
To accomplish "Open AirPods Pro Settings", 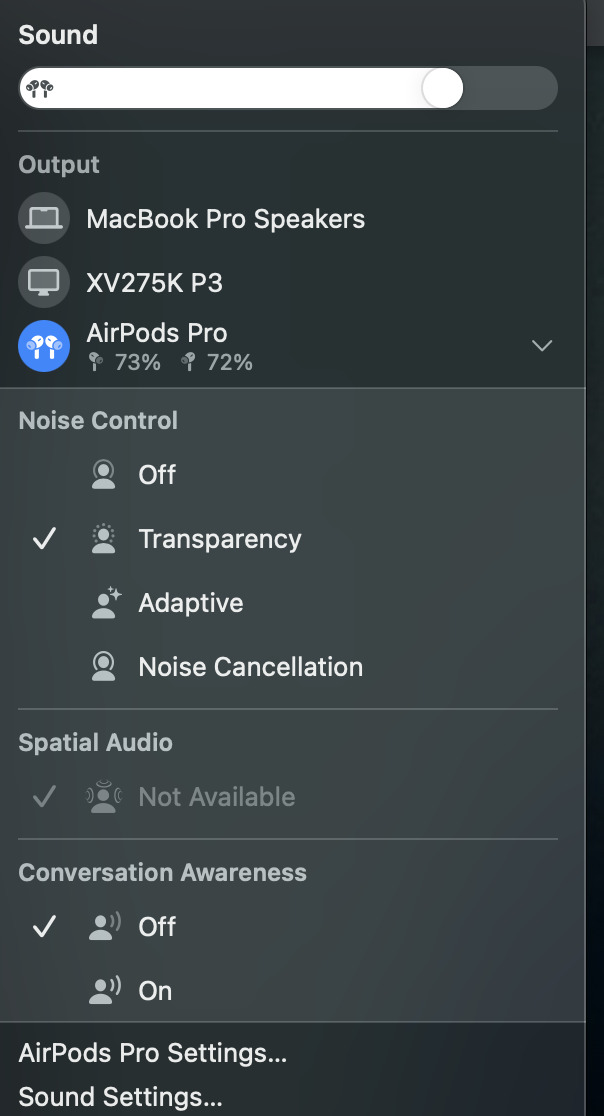I will pos(153,1052).
